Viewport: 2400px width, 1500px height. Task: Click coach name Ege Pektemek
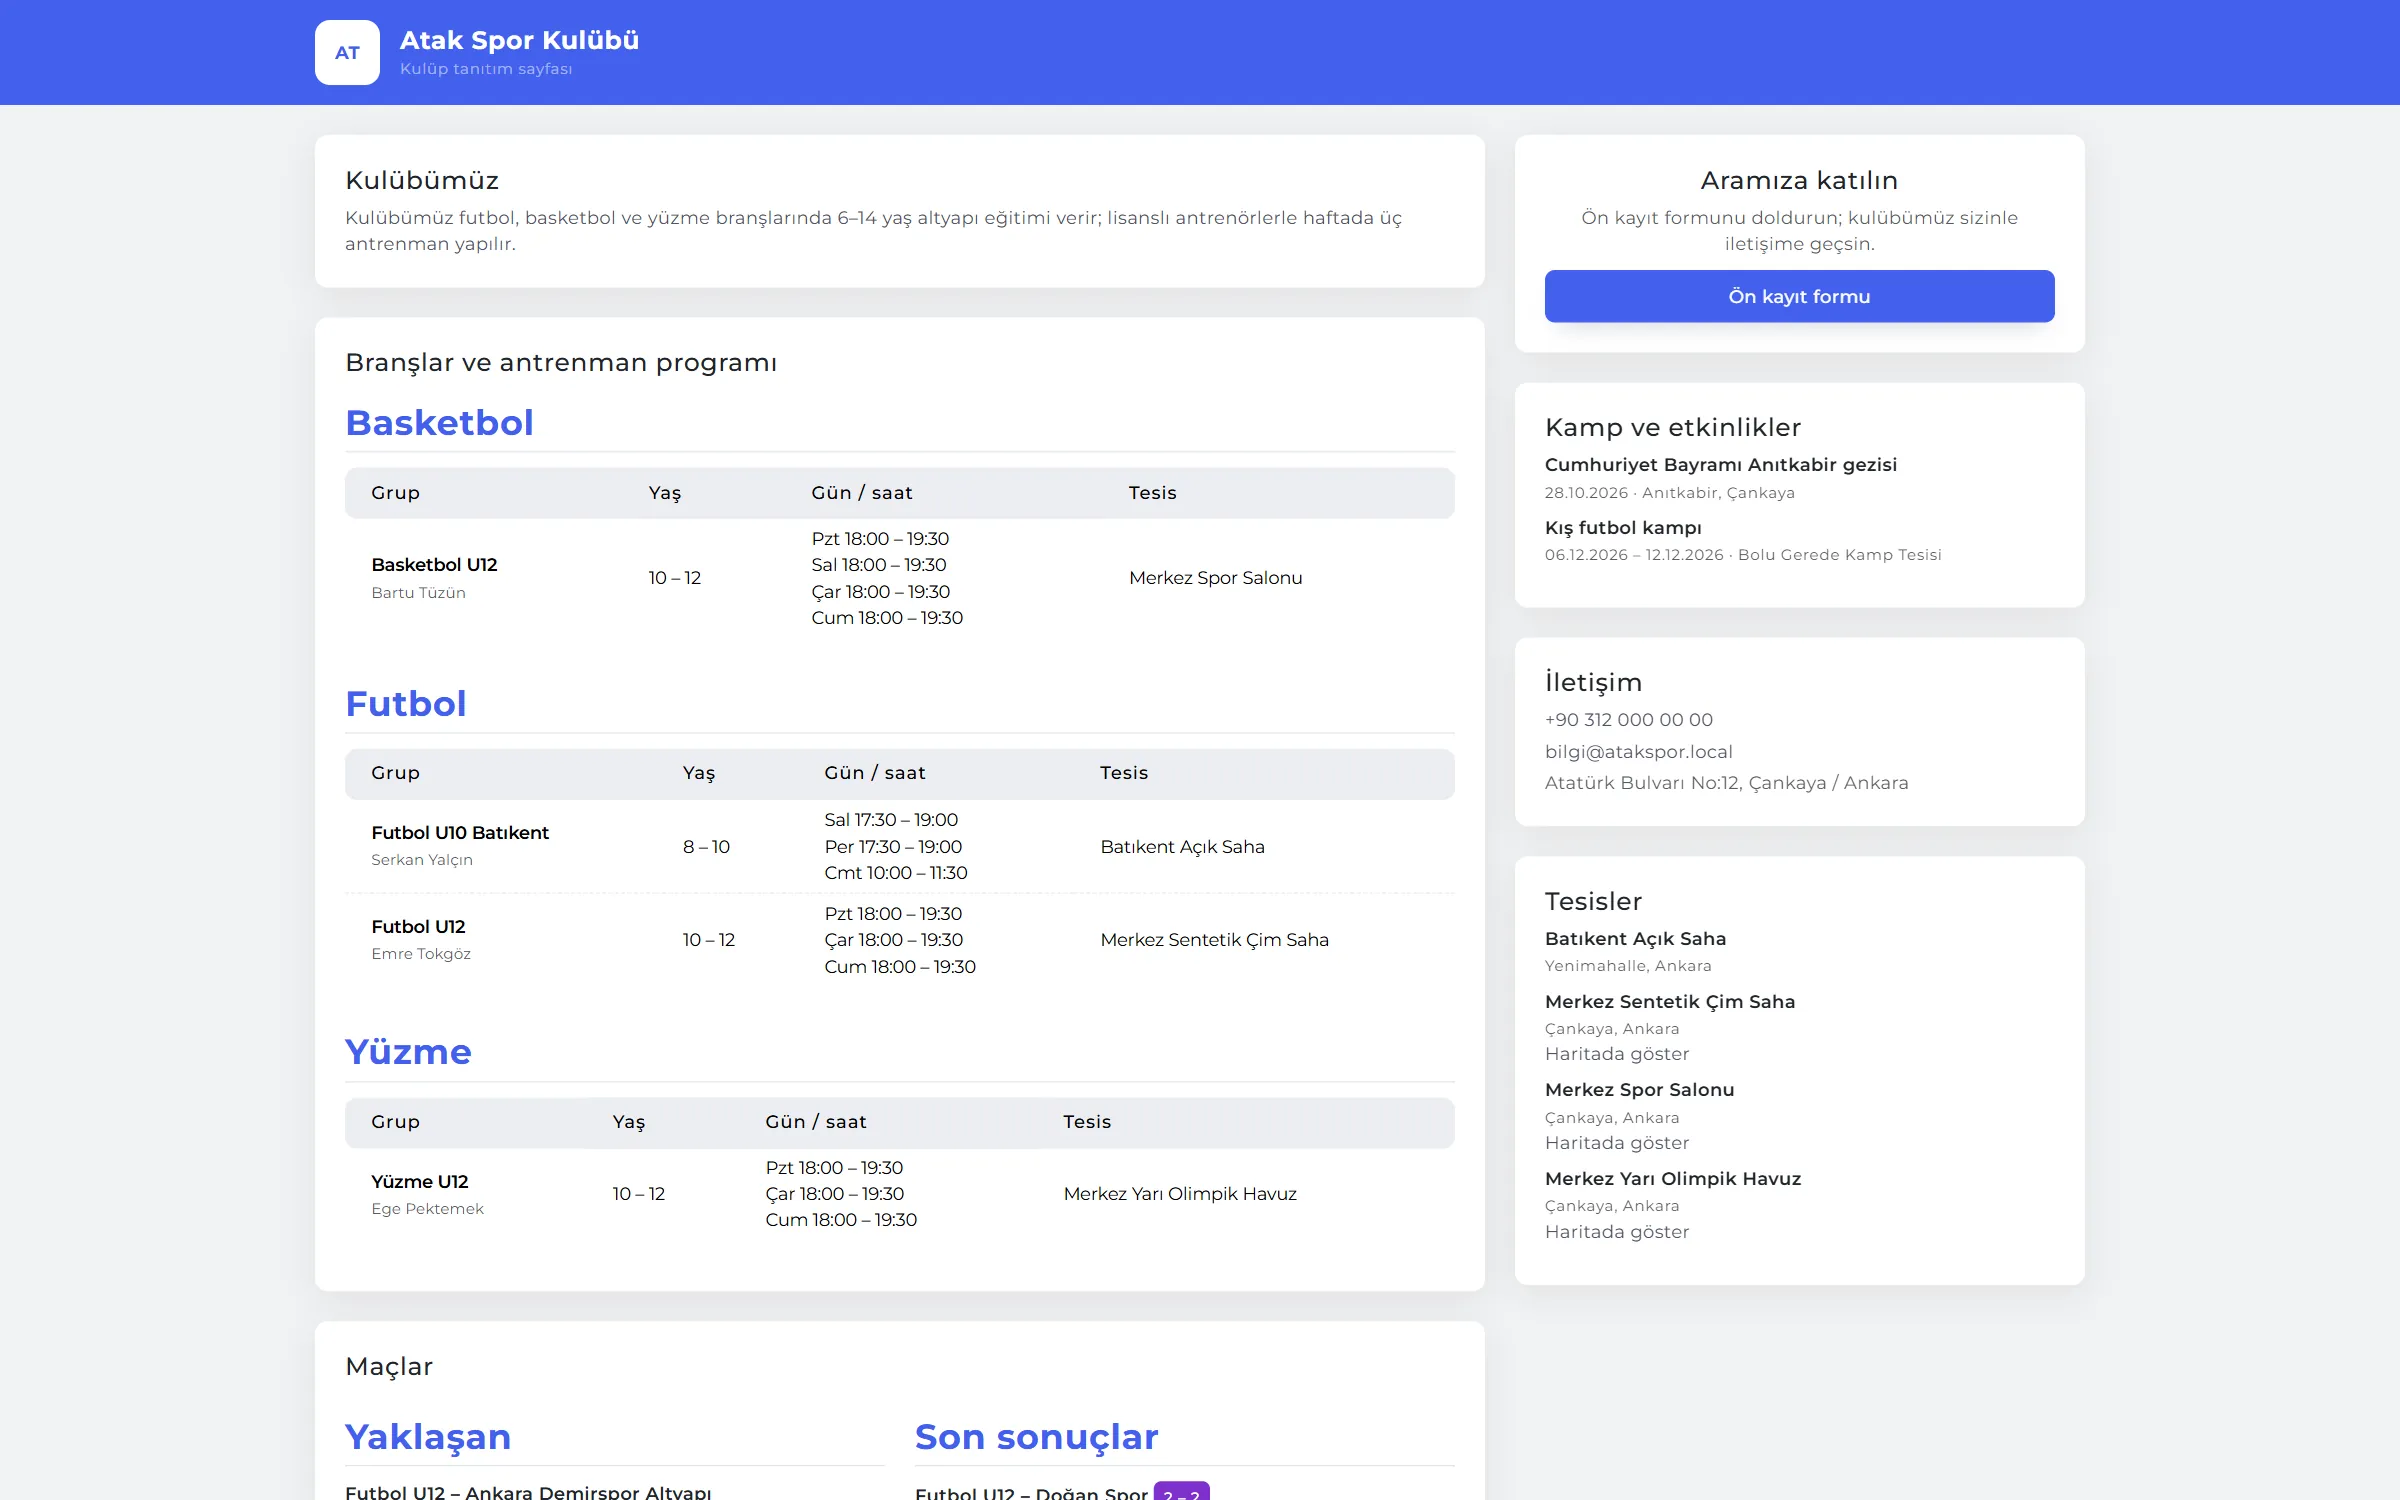point(427,1209)
